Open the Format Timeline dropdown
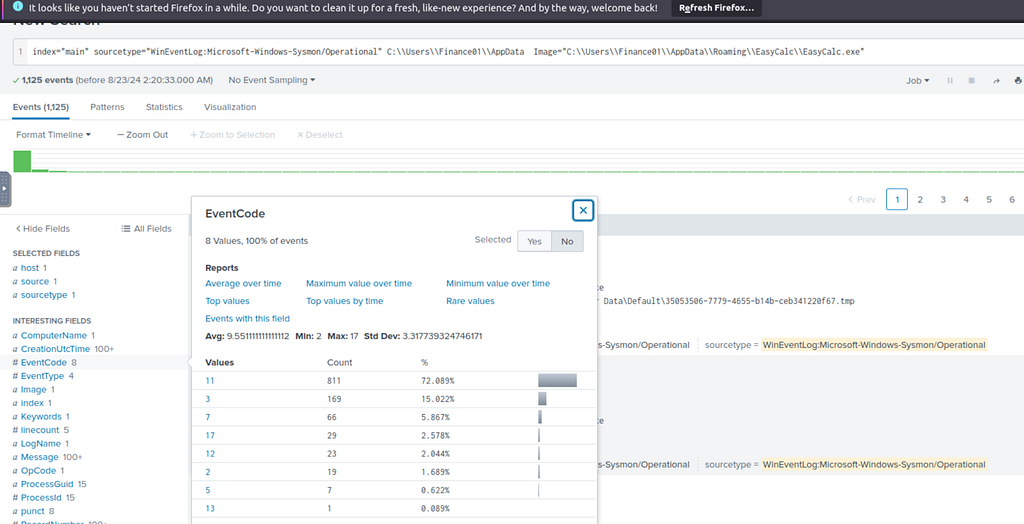 point(54,135)
